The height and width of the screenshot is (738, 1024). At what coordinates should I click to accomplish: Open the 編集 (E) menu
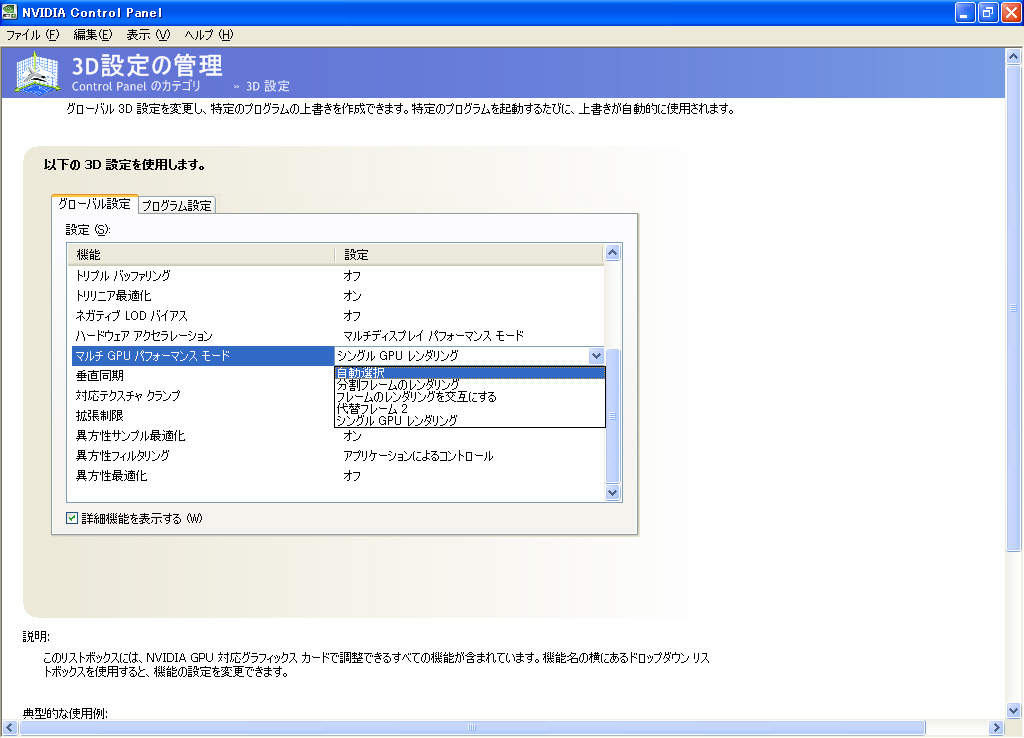click(93, 35)
